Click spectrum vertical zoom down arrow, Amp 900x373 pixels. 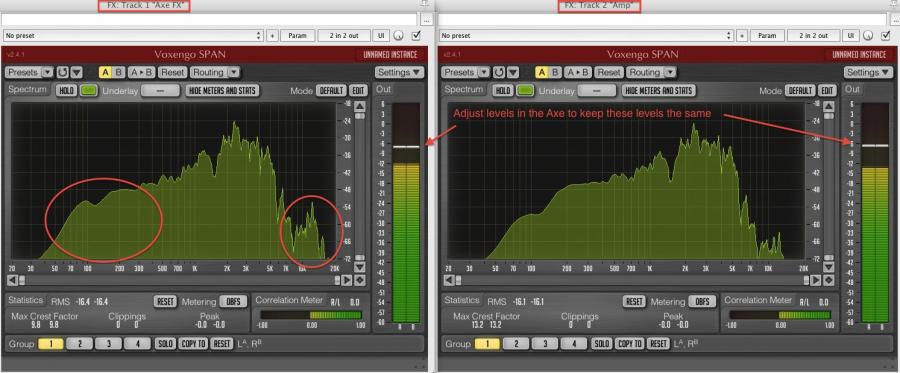828,267
